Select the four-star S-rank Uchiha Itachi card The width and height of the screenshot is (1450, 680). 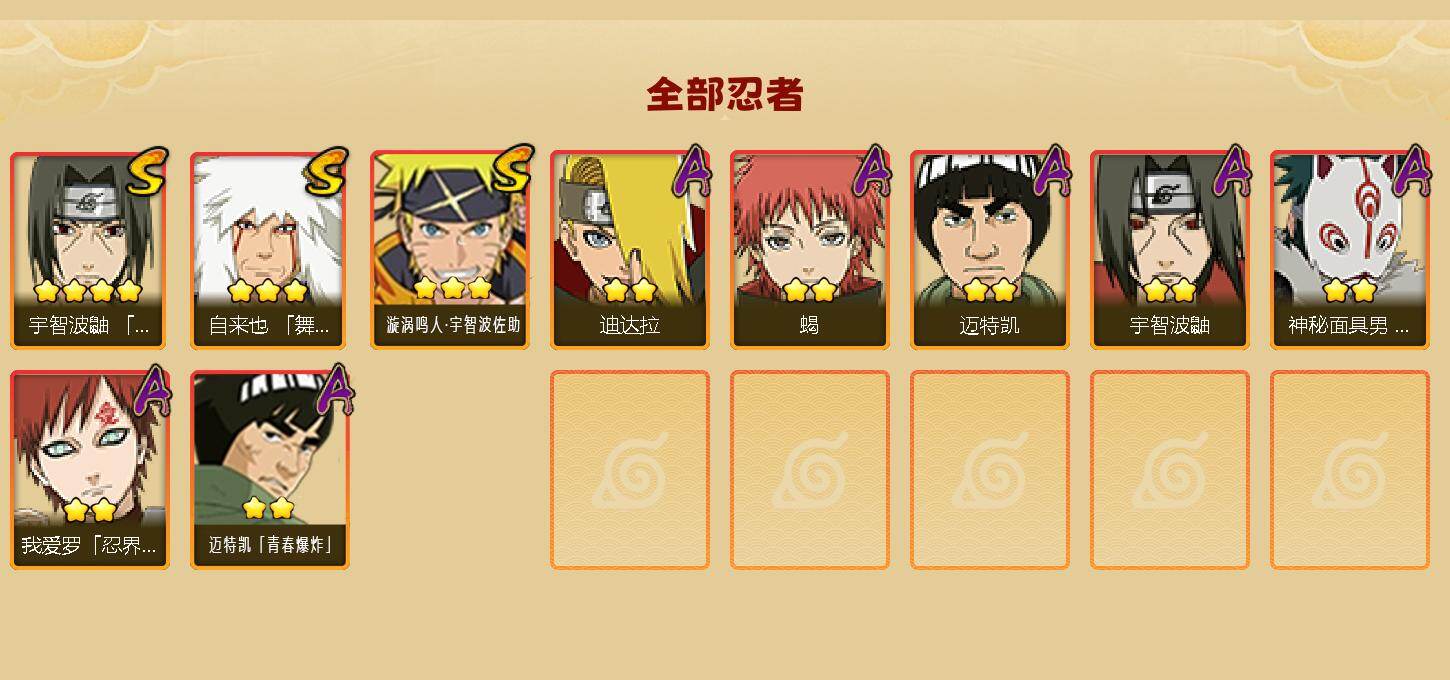89,250
